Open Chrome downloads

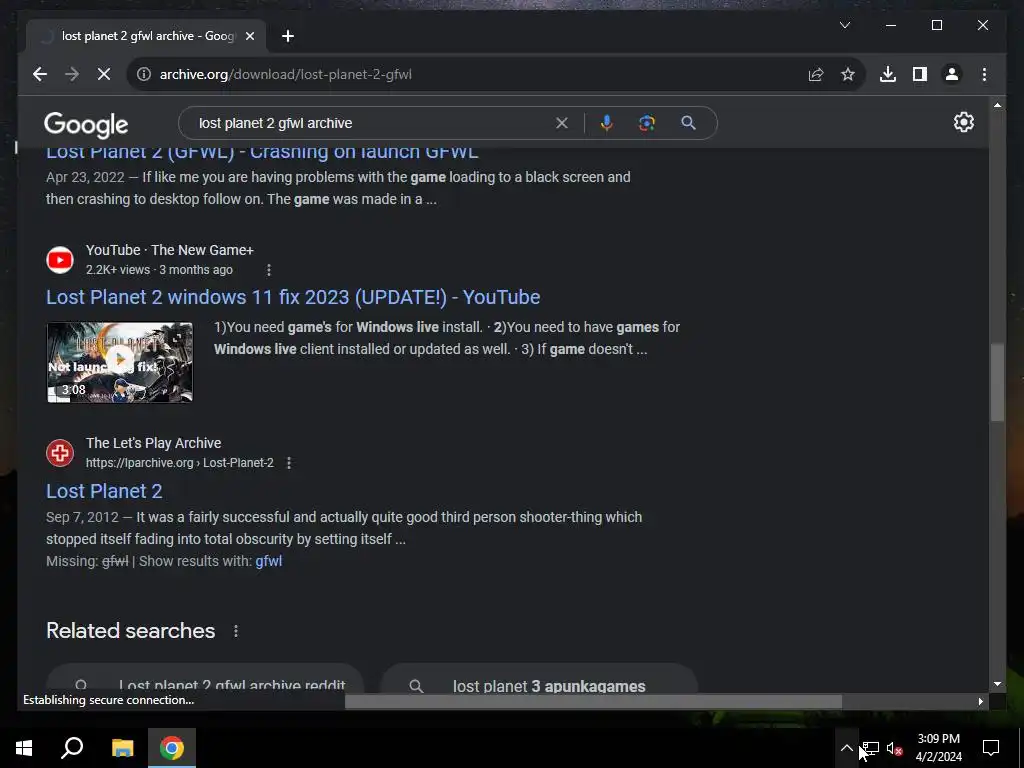pyautogui.click(x=888, y=74)
